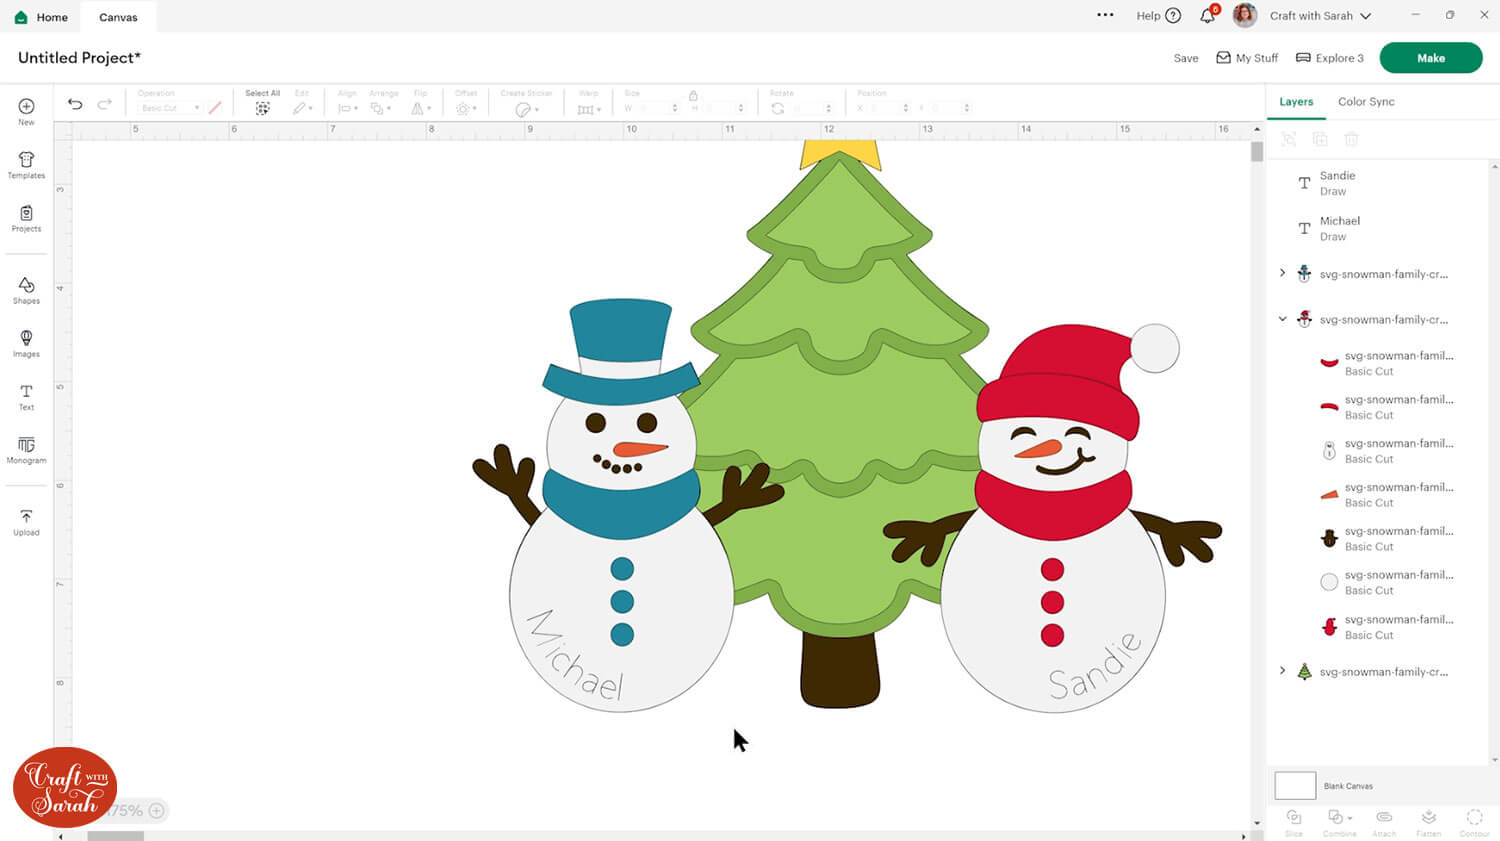Select the Text tool
The width and height of the screenshot is (1500, 841).
26,397
